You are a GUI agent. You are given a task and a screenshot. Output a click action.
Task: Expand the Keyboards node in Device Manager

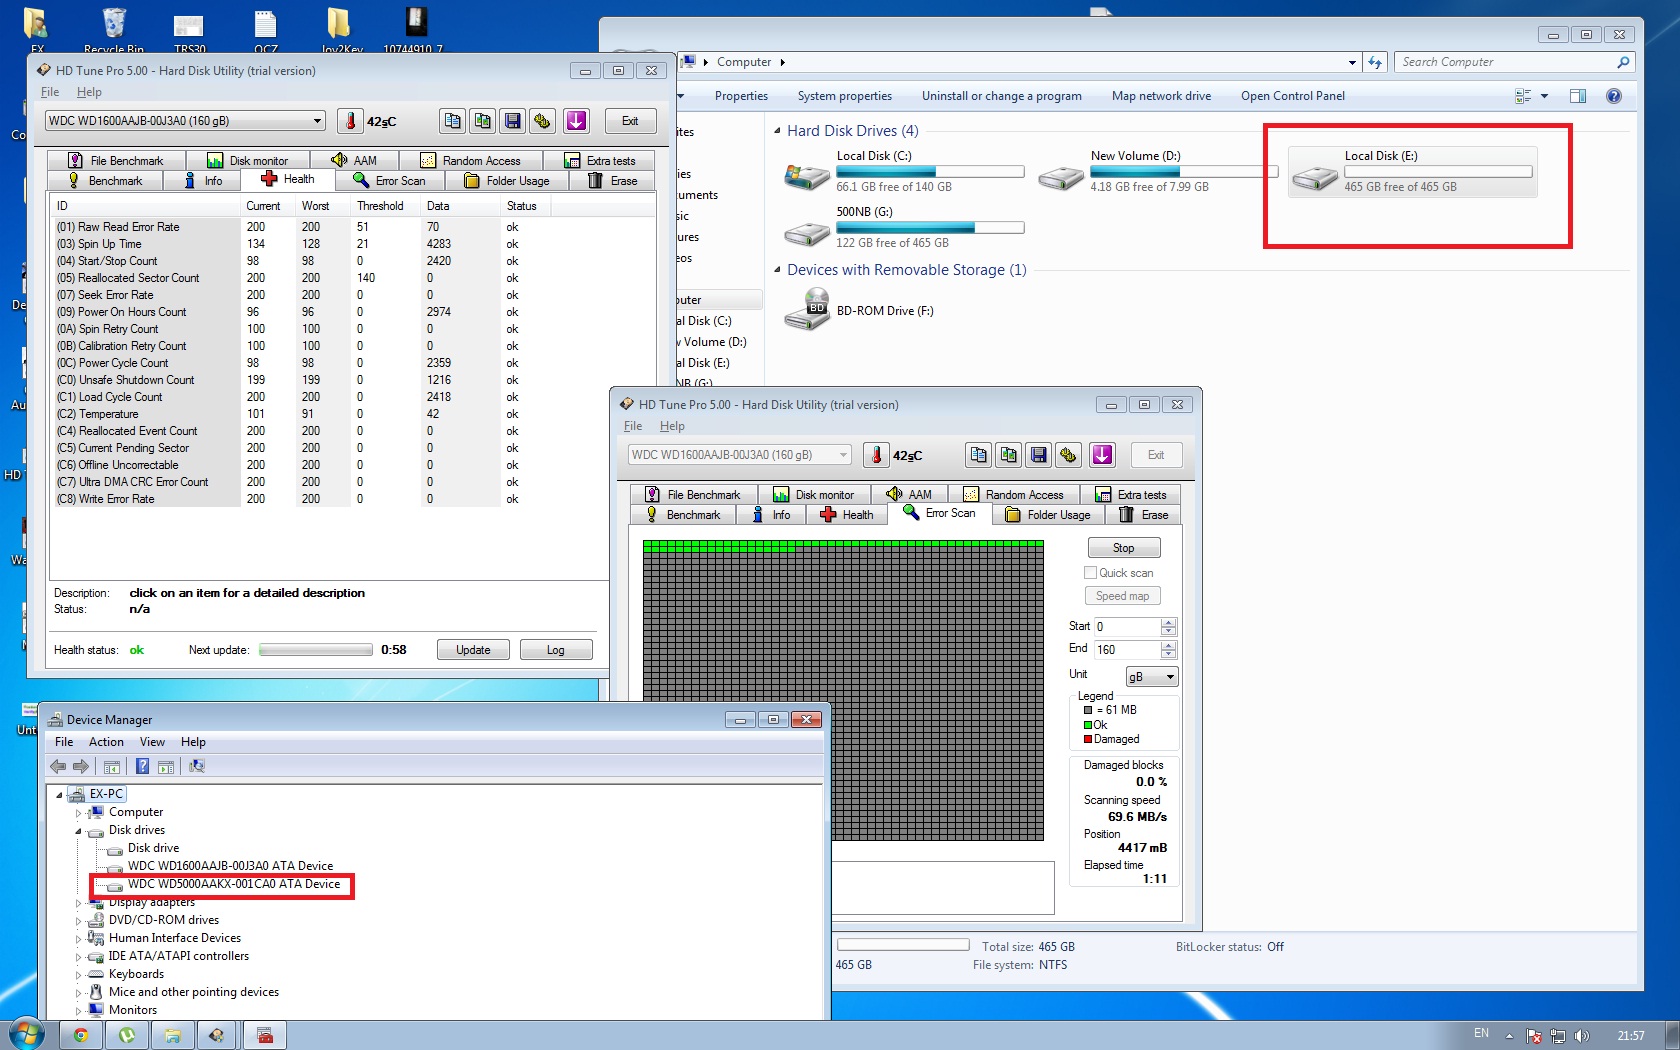[78, 975]
